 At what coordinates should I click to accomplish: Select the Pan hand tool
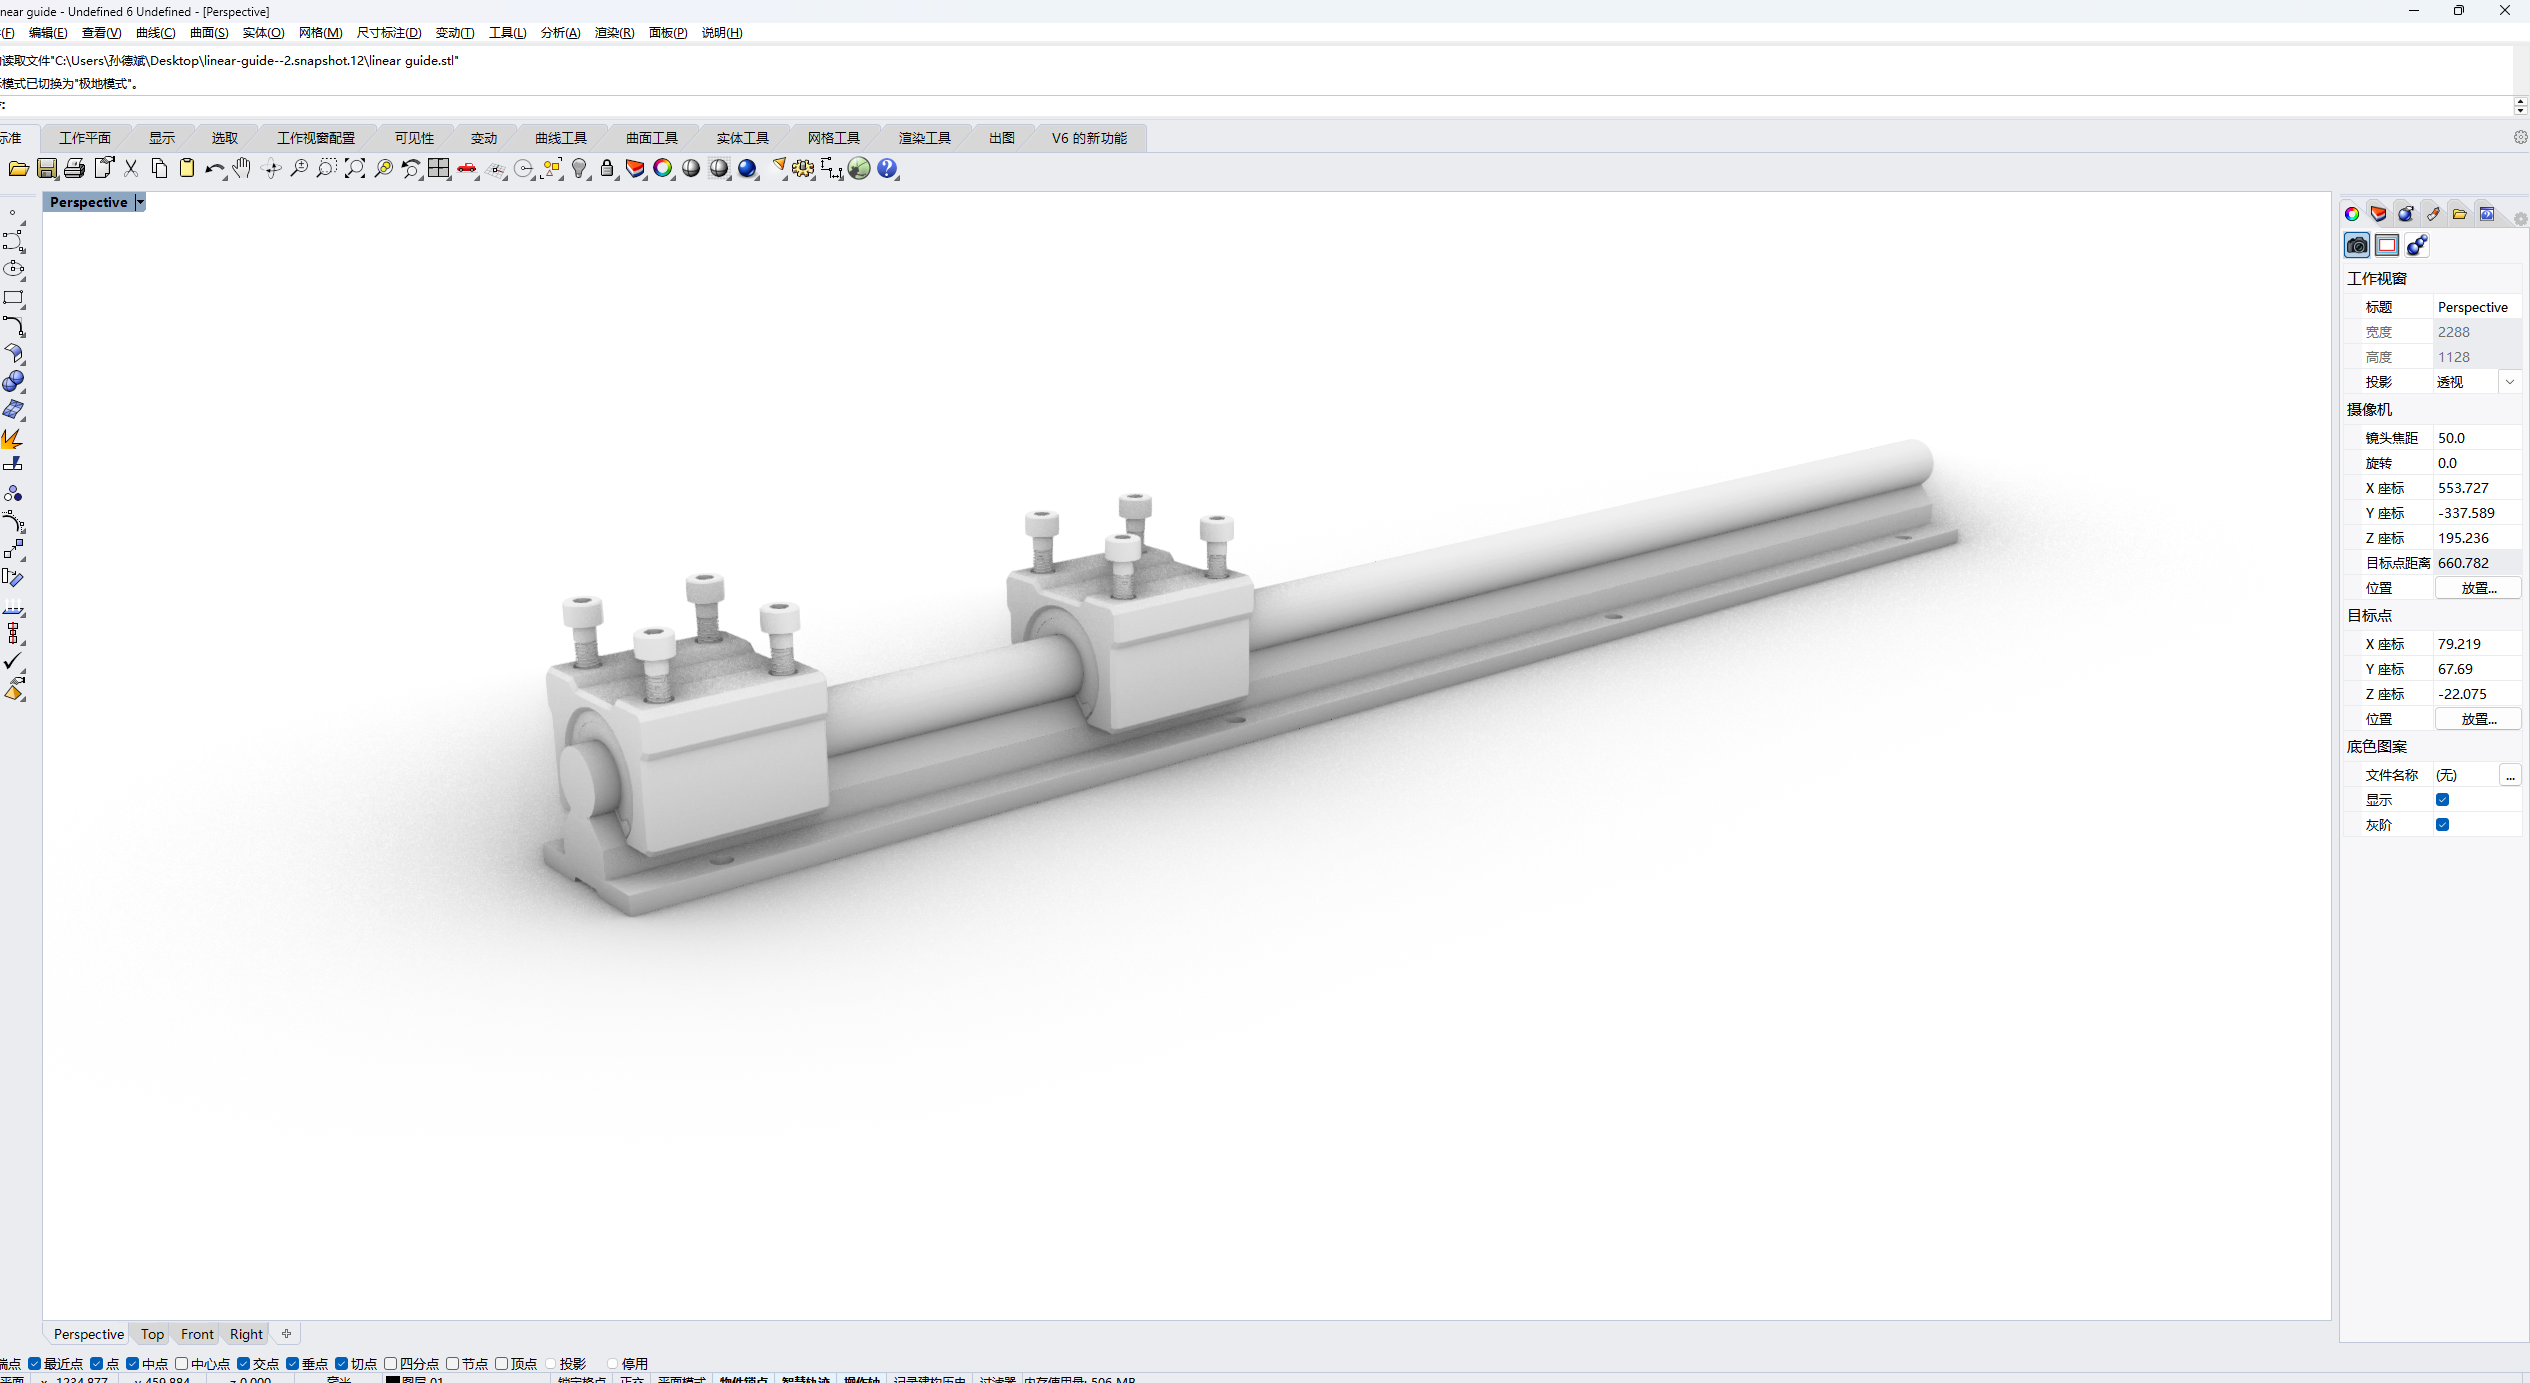point(242,169)
